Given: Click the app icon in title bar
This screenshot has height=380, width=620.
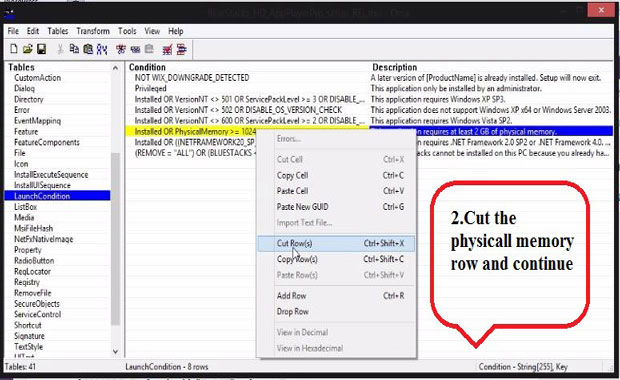Looking at the screenshot, I should [x=9, y=14].
